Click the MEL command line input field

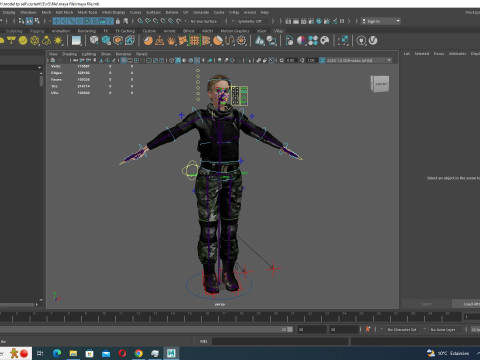(x=280, y=341)
